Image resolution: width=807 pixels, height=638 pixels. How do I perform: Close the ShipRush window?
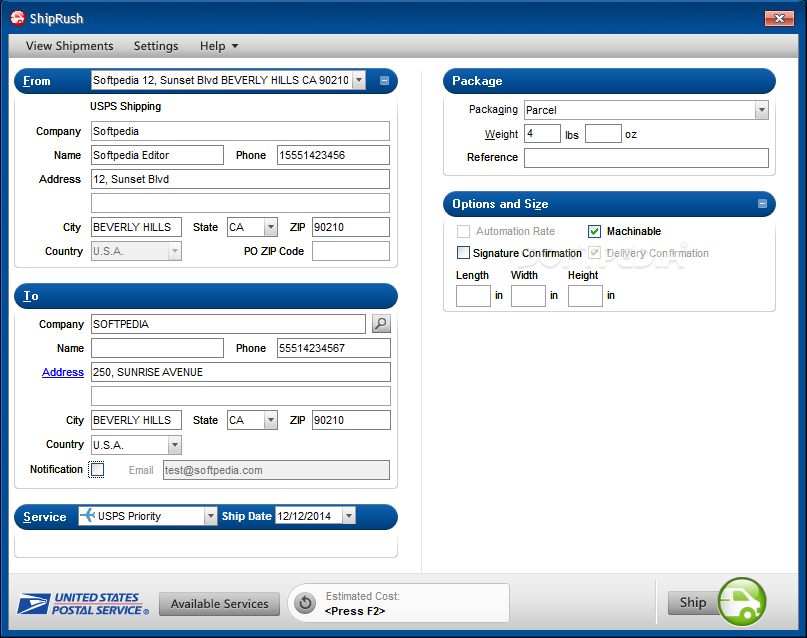coord(779,19)
